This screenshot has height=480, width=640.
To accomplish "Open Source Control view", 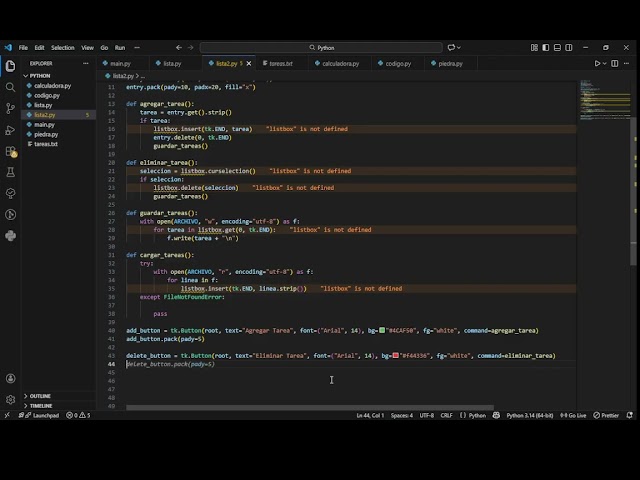I will click(10, 108).
